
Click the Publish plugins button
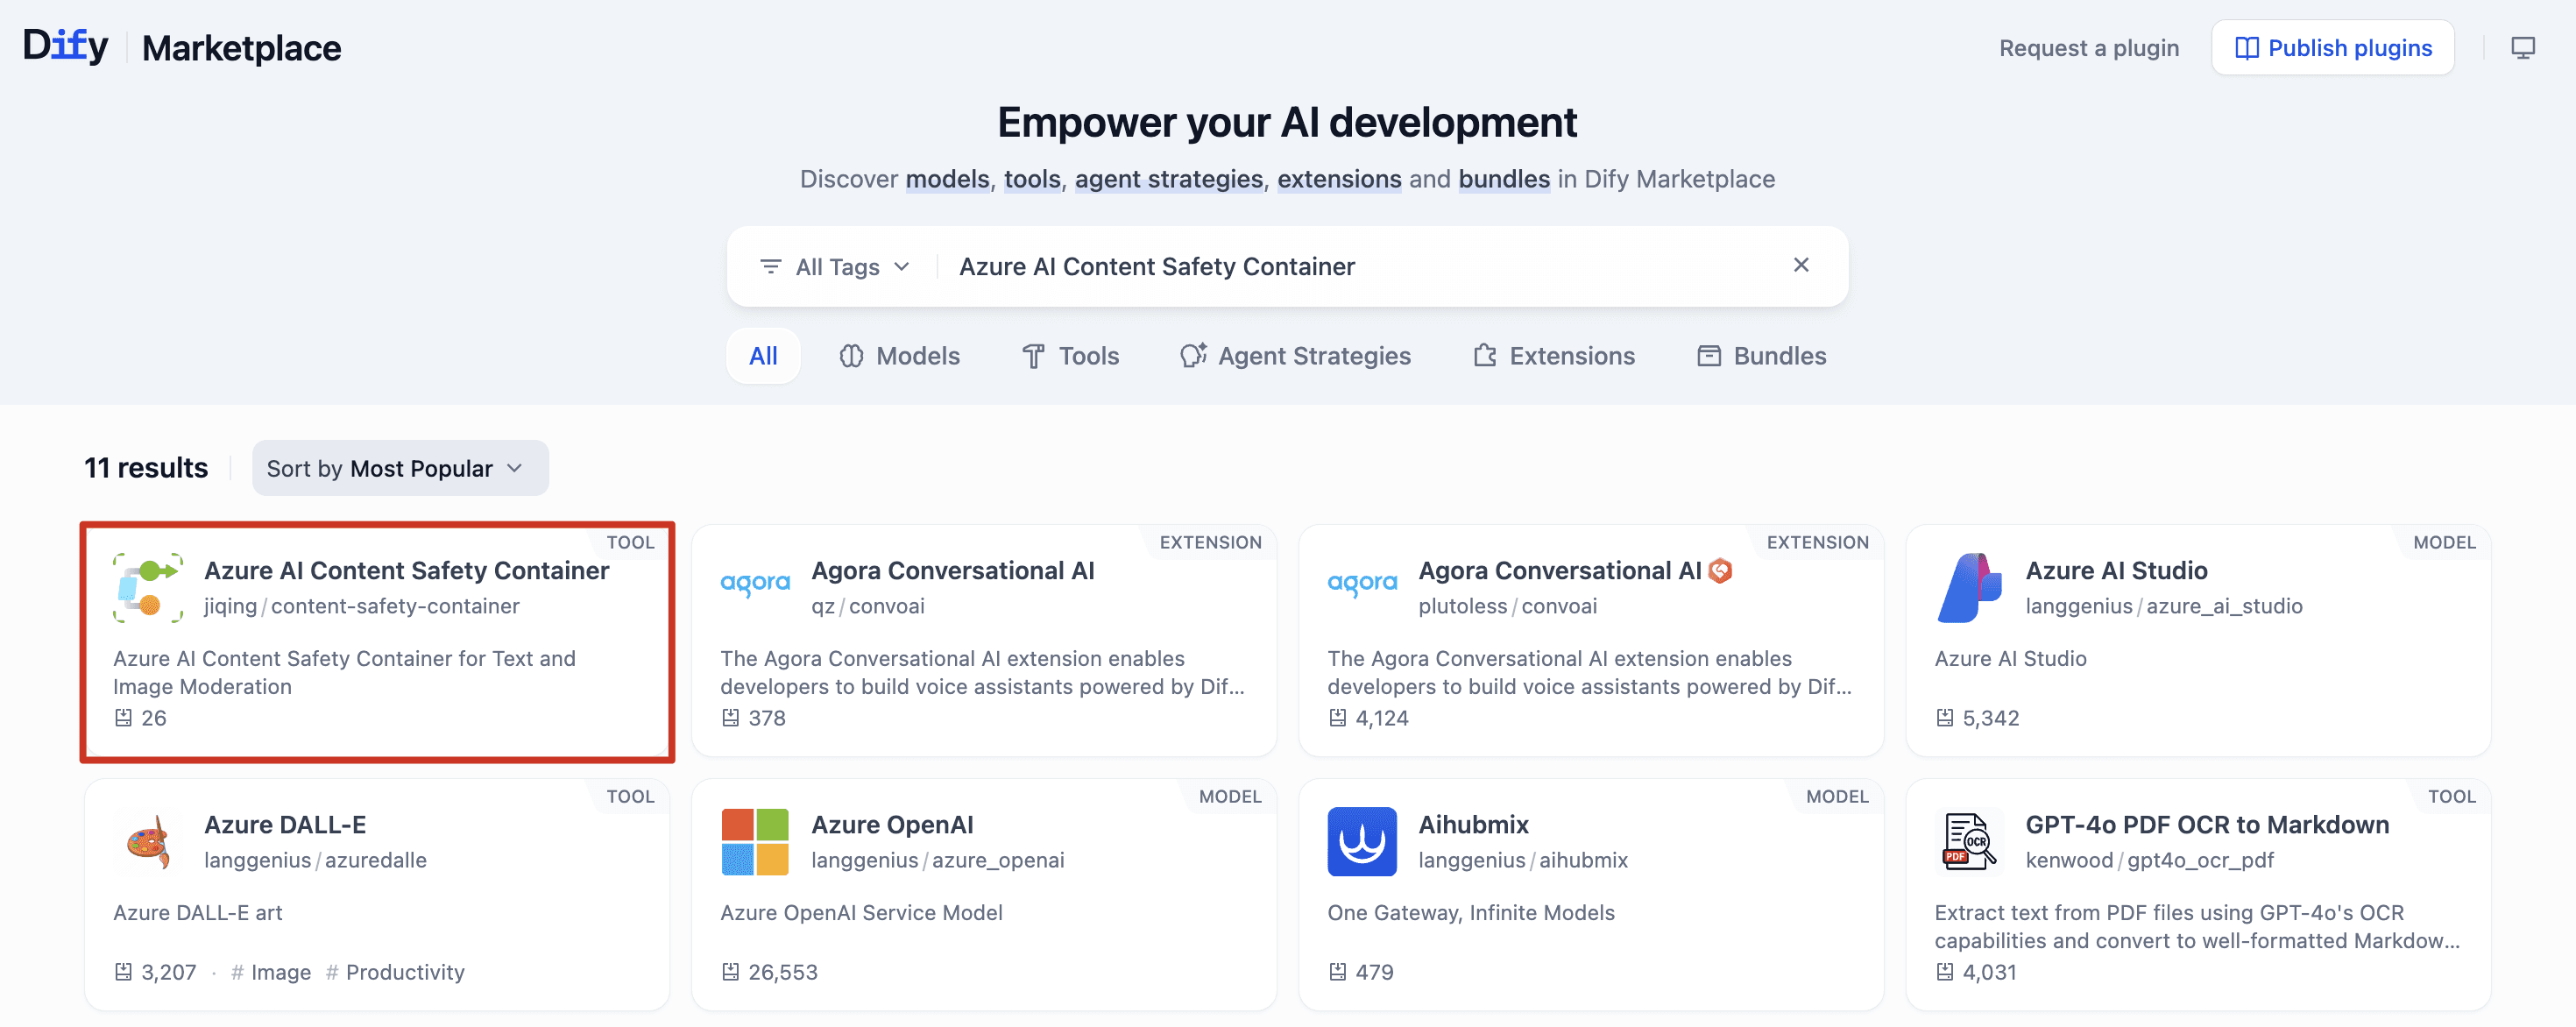(x=2332, y=48)
